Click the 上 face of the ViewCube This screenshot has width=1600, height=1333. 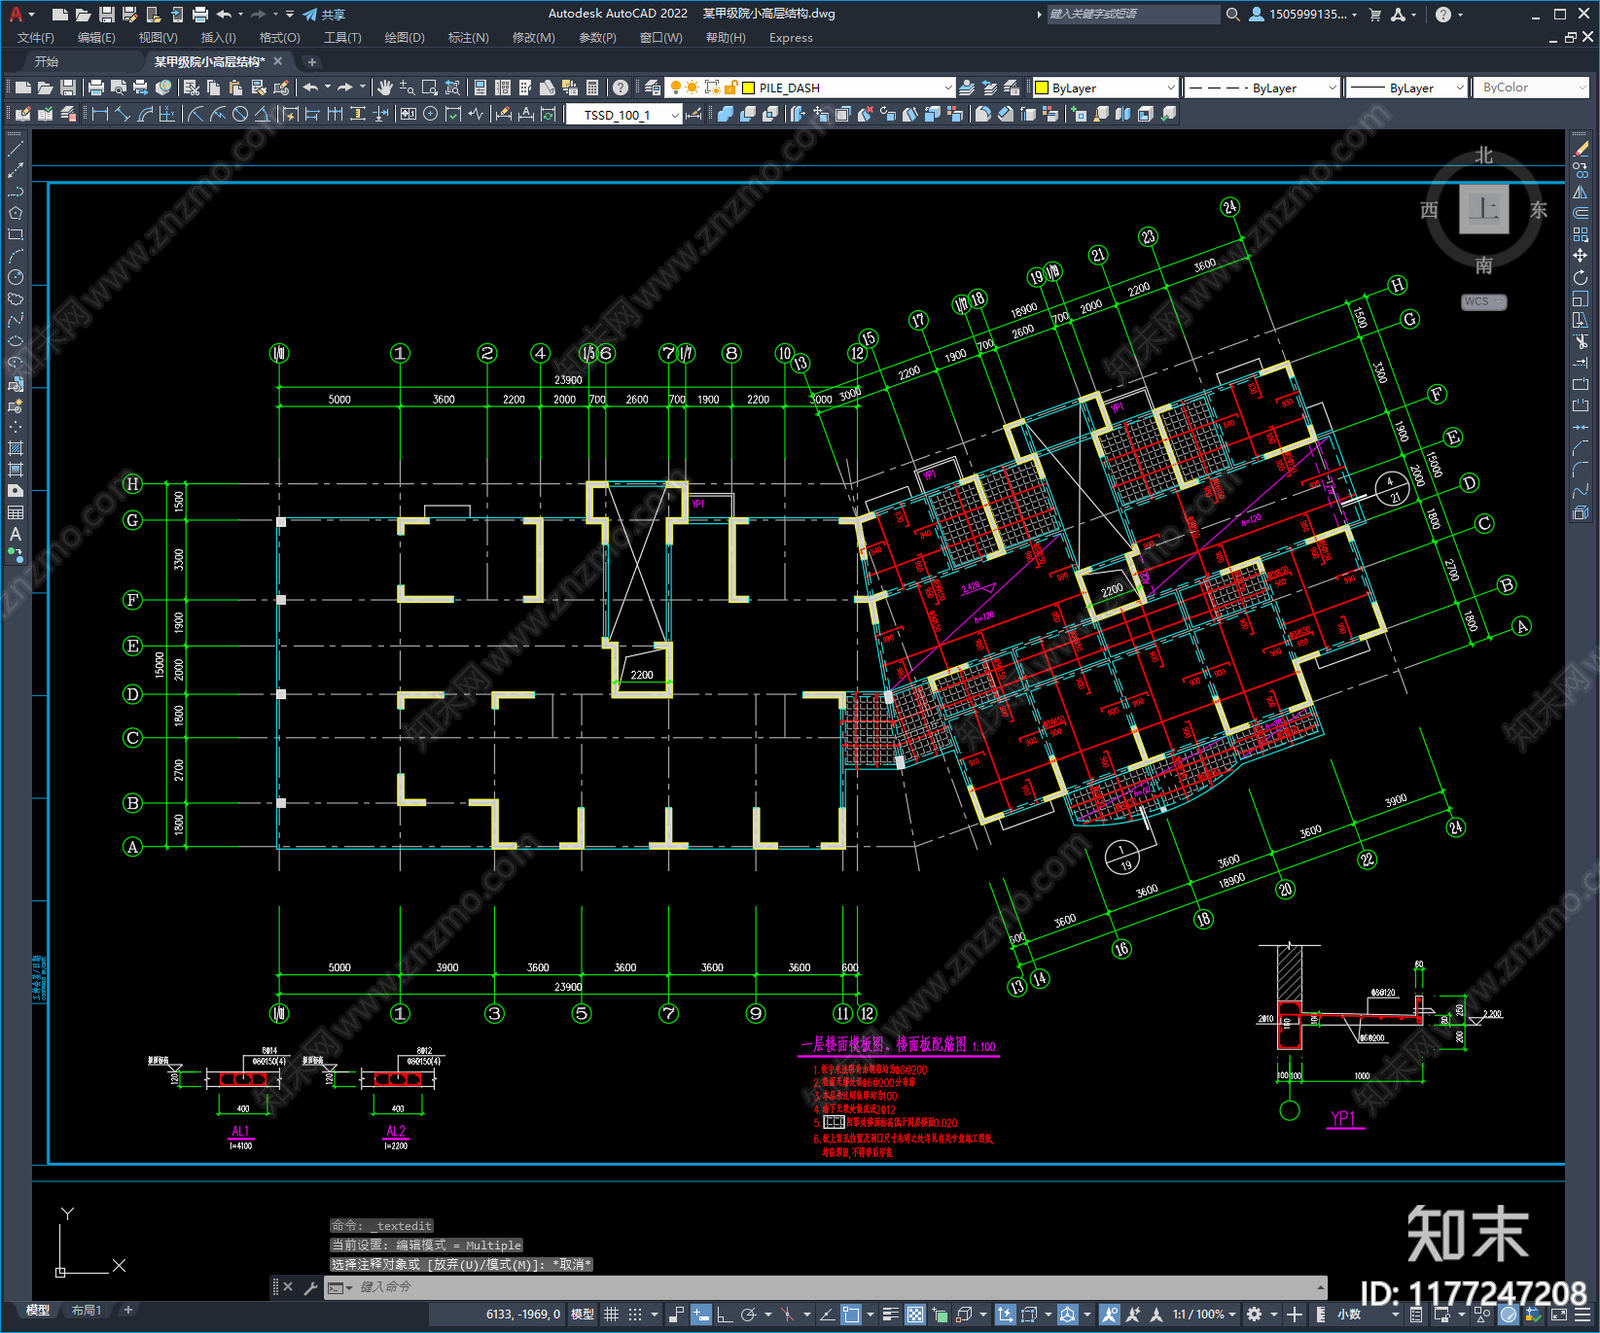(x=1484, y=210)
